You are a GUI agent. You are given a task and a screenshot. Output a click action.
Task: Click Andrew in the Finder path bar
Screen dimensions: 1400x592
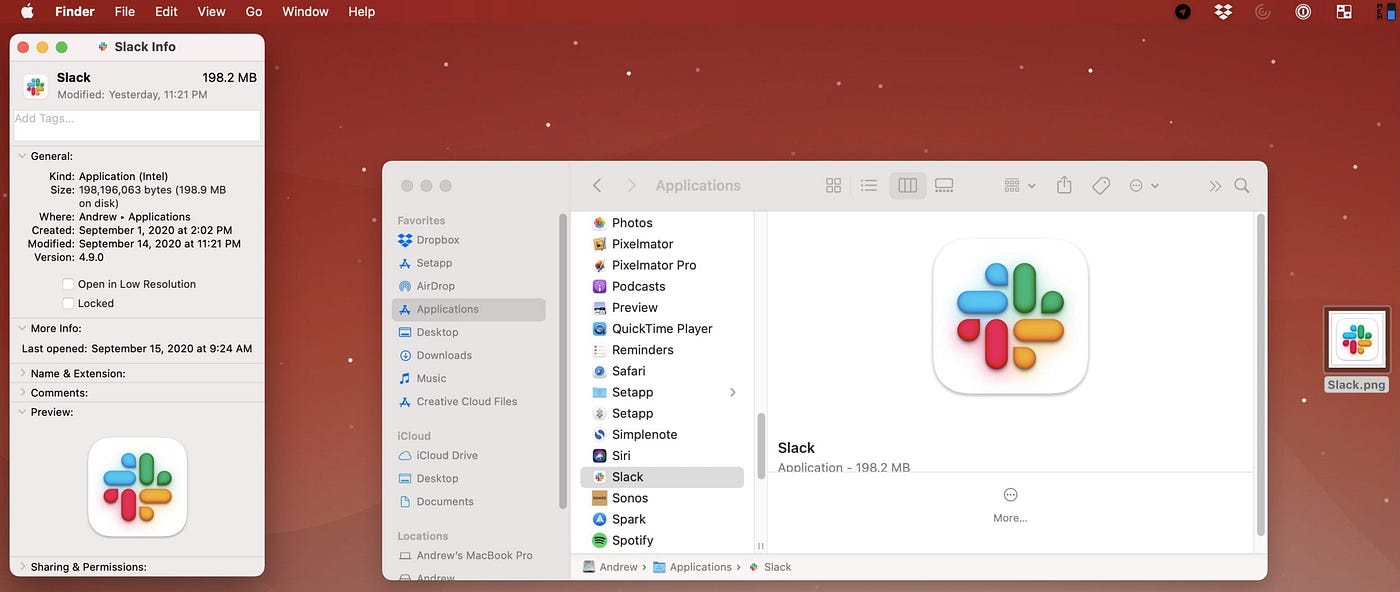(610, 567)
